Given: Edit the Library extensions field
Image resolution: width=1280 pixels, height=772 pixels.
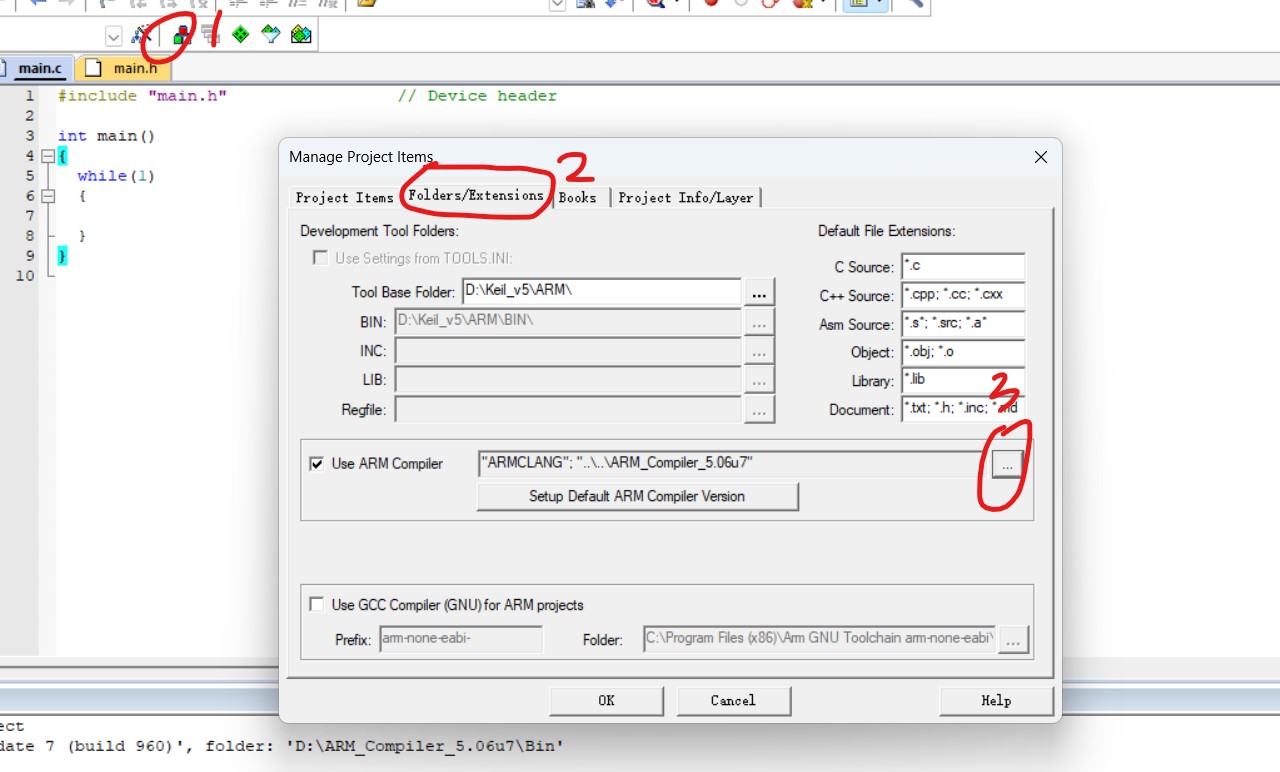Looking at the screenshot, I should coord(963,381).
